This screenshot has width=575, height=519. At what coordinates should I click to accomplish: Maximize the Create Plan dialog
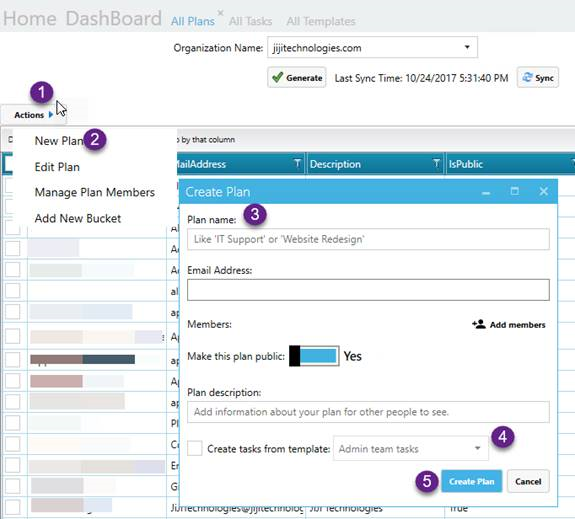[514, 191]
